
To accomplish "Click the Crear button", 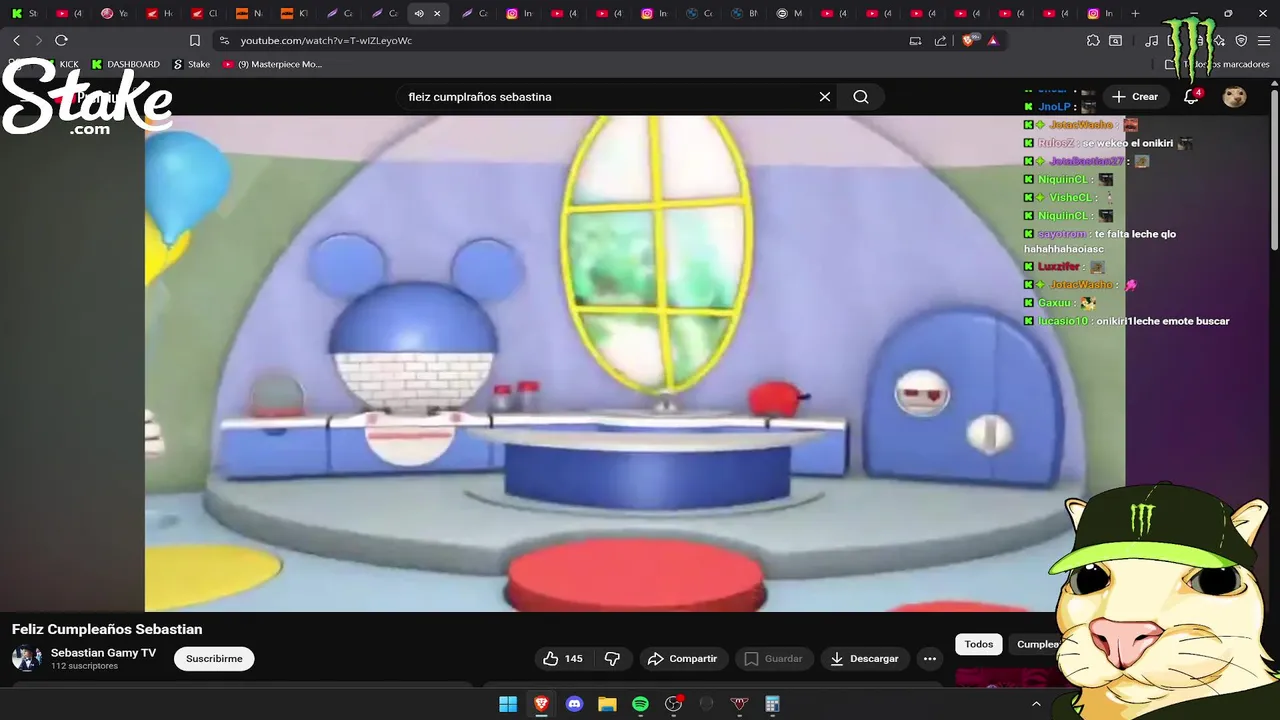I will (1135, 97).
